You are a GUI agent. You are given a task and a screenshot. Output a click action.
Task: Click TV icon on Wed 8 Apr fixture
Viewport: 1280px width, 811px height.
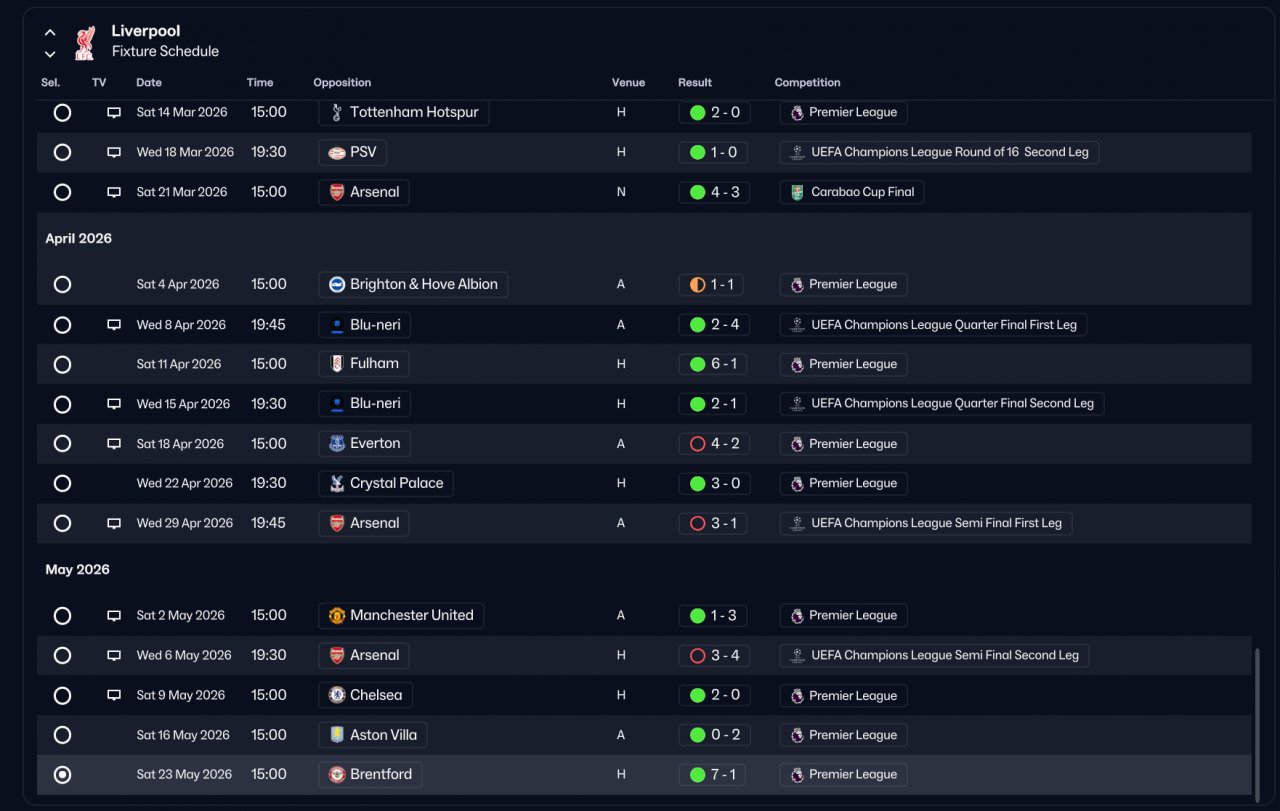pos(114,325)
